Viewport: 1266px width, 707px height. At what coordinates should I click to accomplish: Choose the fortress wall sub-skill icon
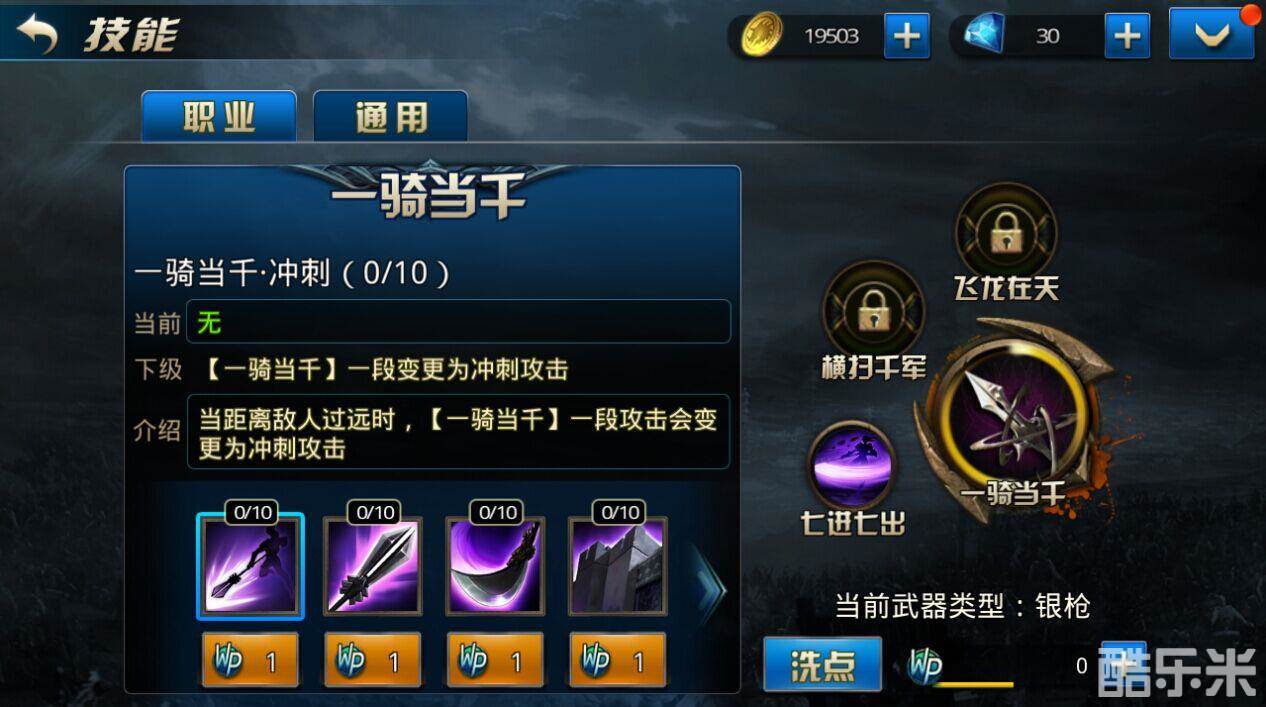pyautogui.click(x=618, y=567)
